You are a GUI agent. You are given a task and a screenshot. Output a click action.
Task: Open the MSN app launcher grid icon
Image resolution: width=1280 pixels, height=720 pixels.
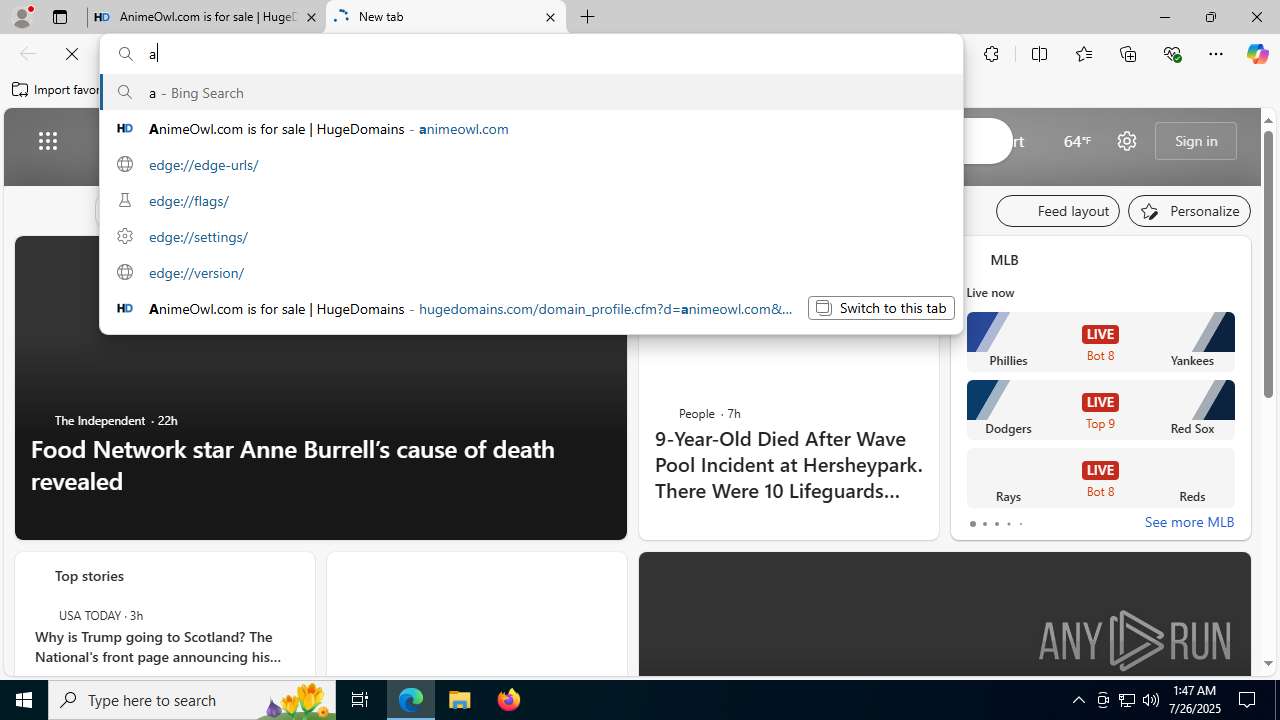pyautogui.click(x=48, y=141)
